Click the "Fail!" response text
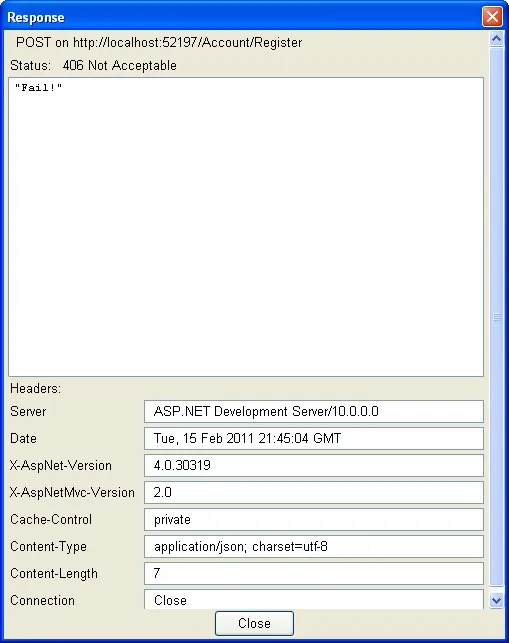This screenshot has height=643, width=509. click(x=38, y=87)
